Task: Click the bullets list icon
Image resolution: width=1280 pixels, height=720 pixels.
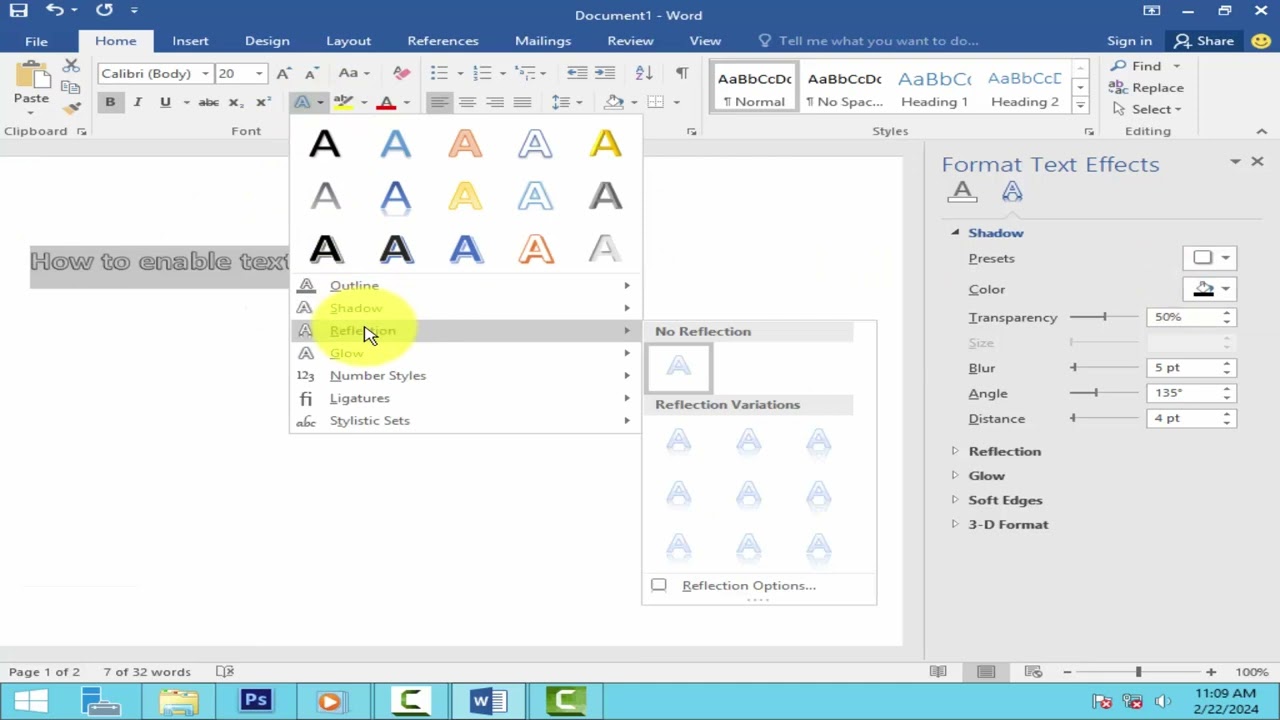Action: click(x=439, y=73)
